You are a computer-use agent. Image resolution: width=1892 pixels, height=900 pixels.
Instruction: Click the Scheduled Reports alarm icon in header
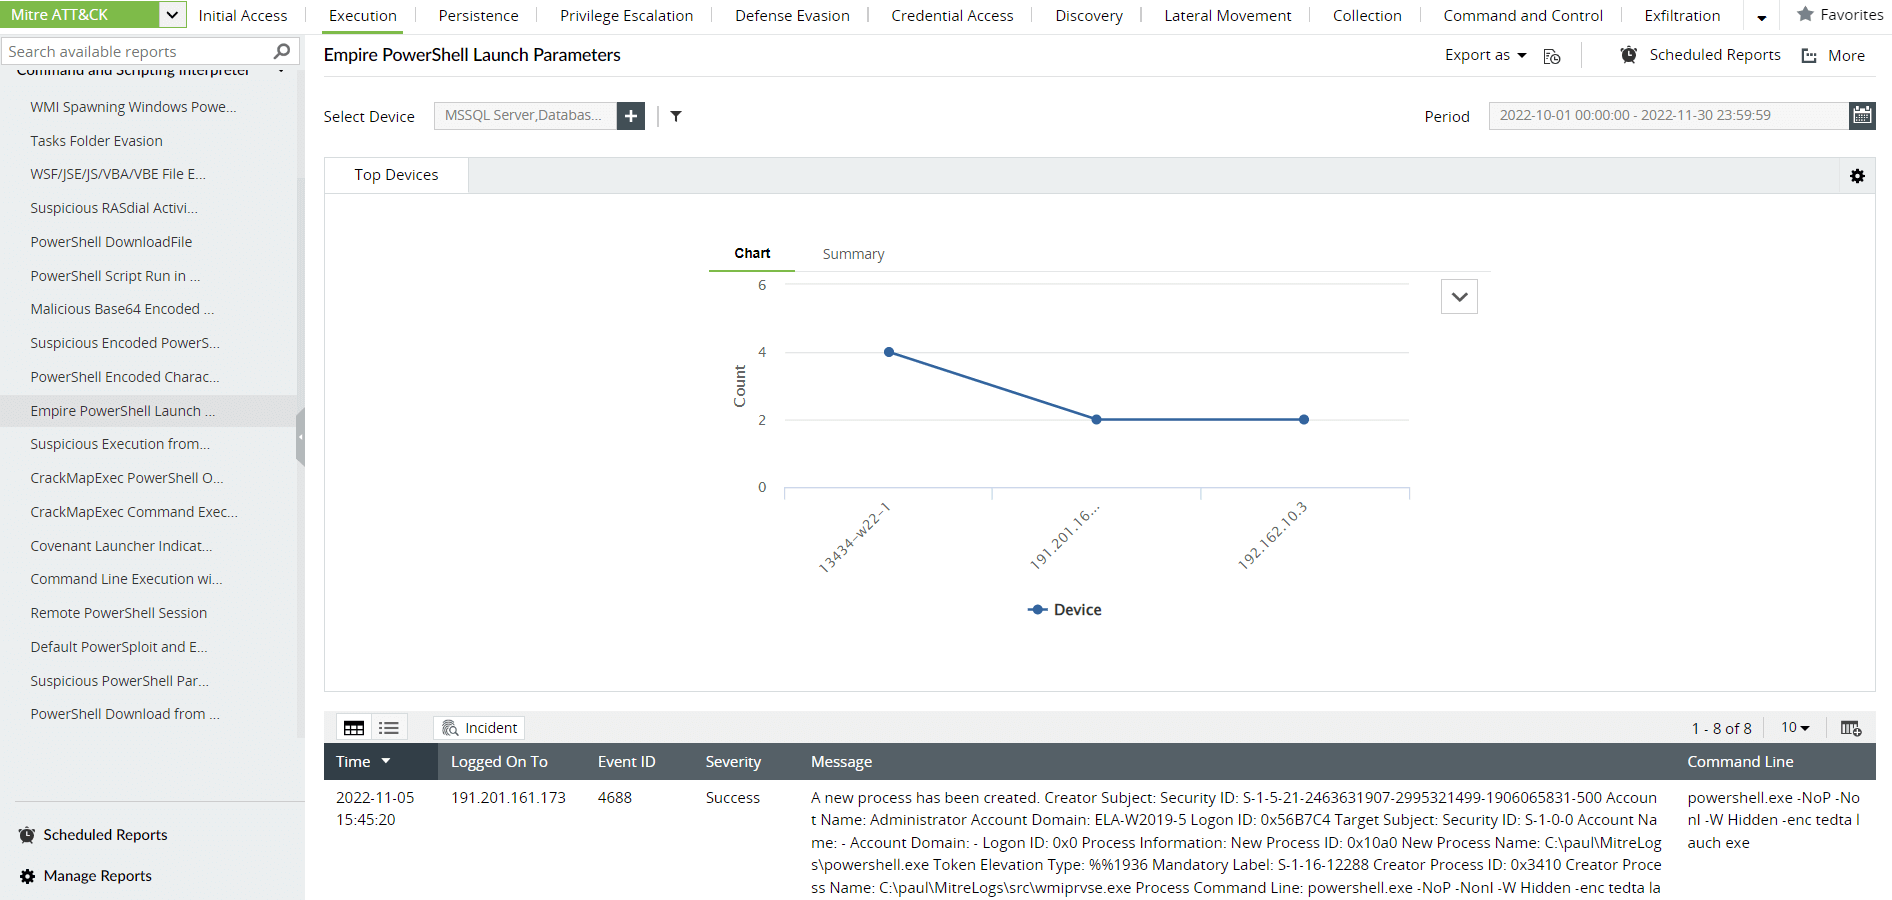(1629, 55)
